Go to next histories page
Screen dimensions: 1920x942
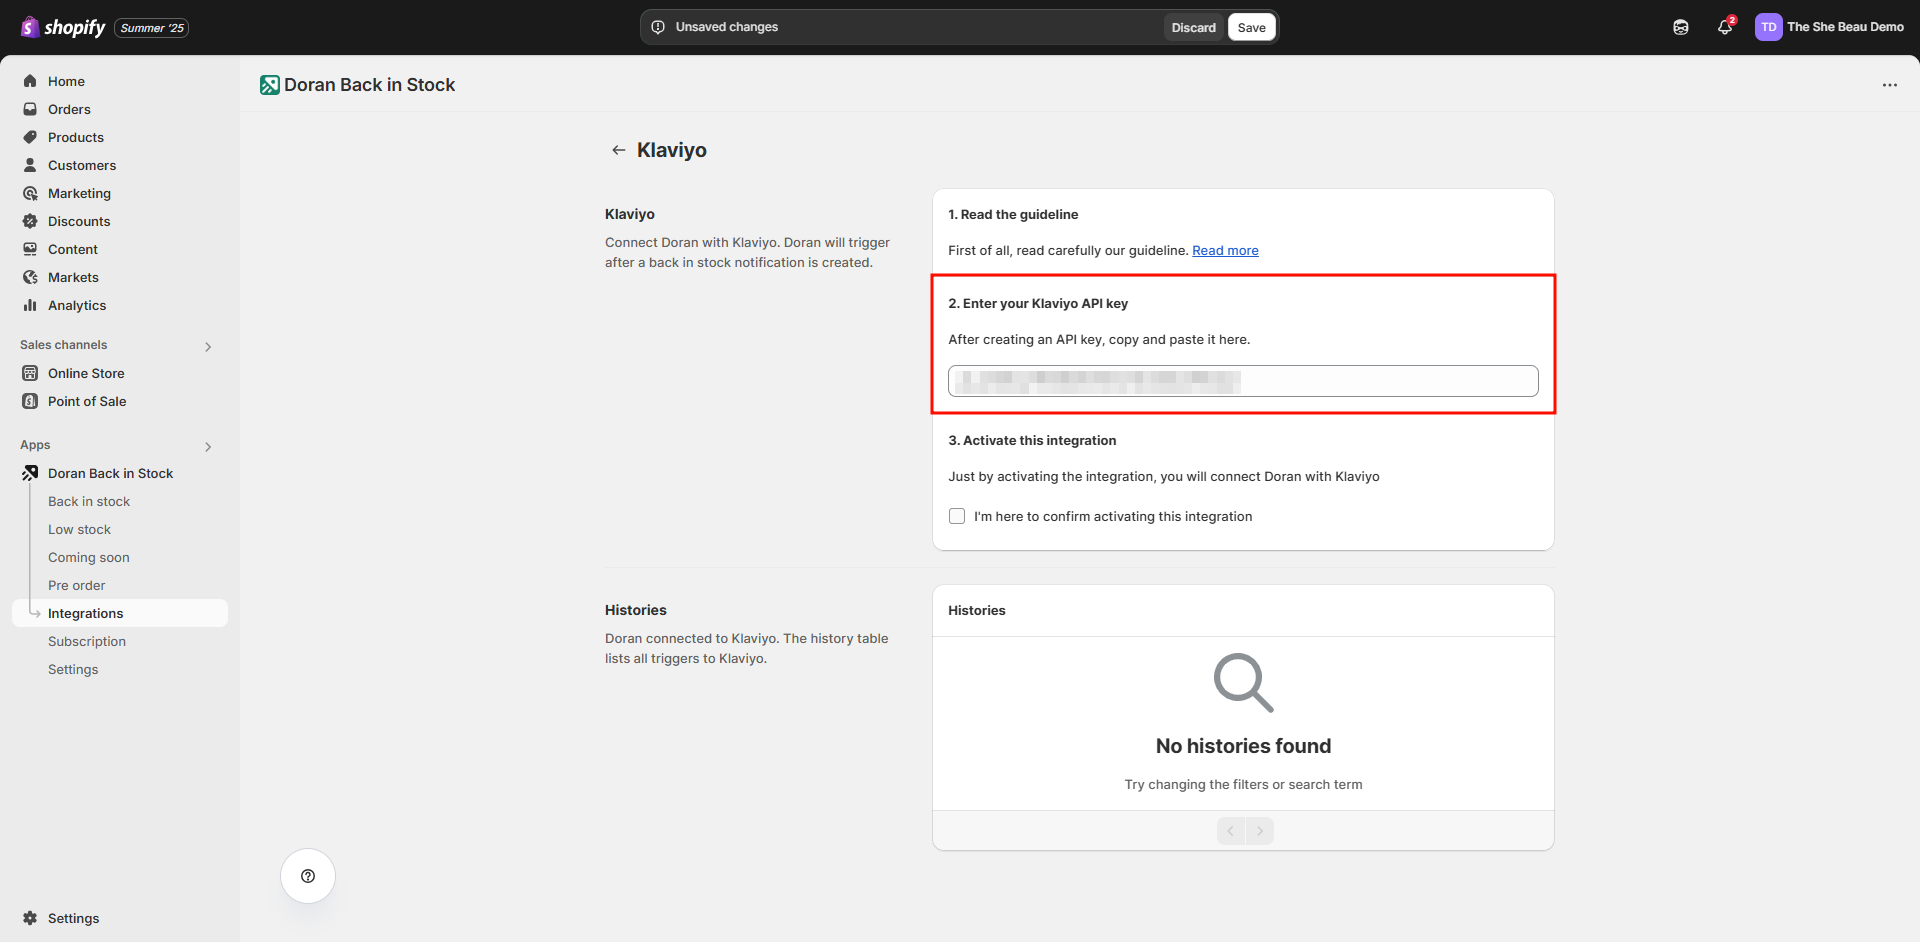tap(1260, 831)
